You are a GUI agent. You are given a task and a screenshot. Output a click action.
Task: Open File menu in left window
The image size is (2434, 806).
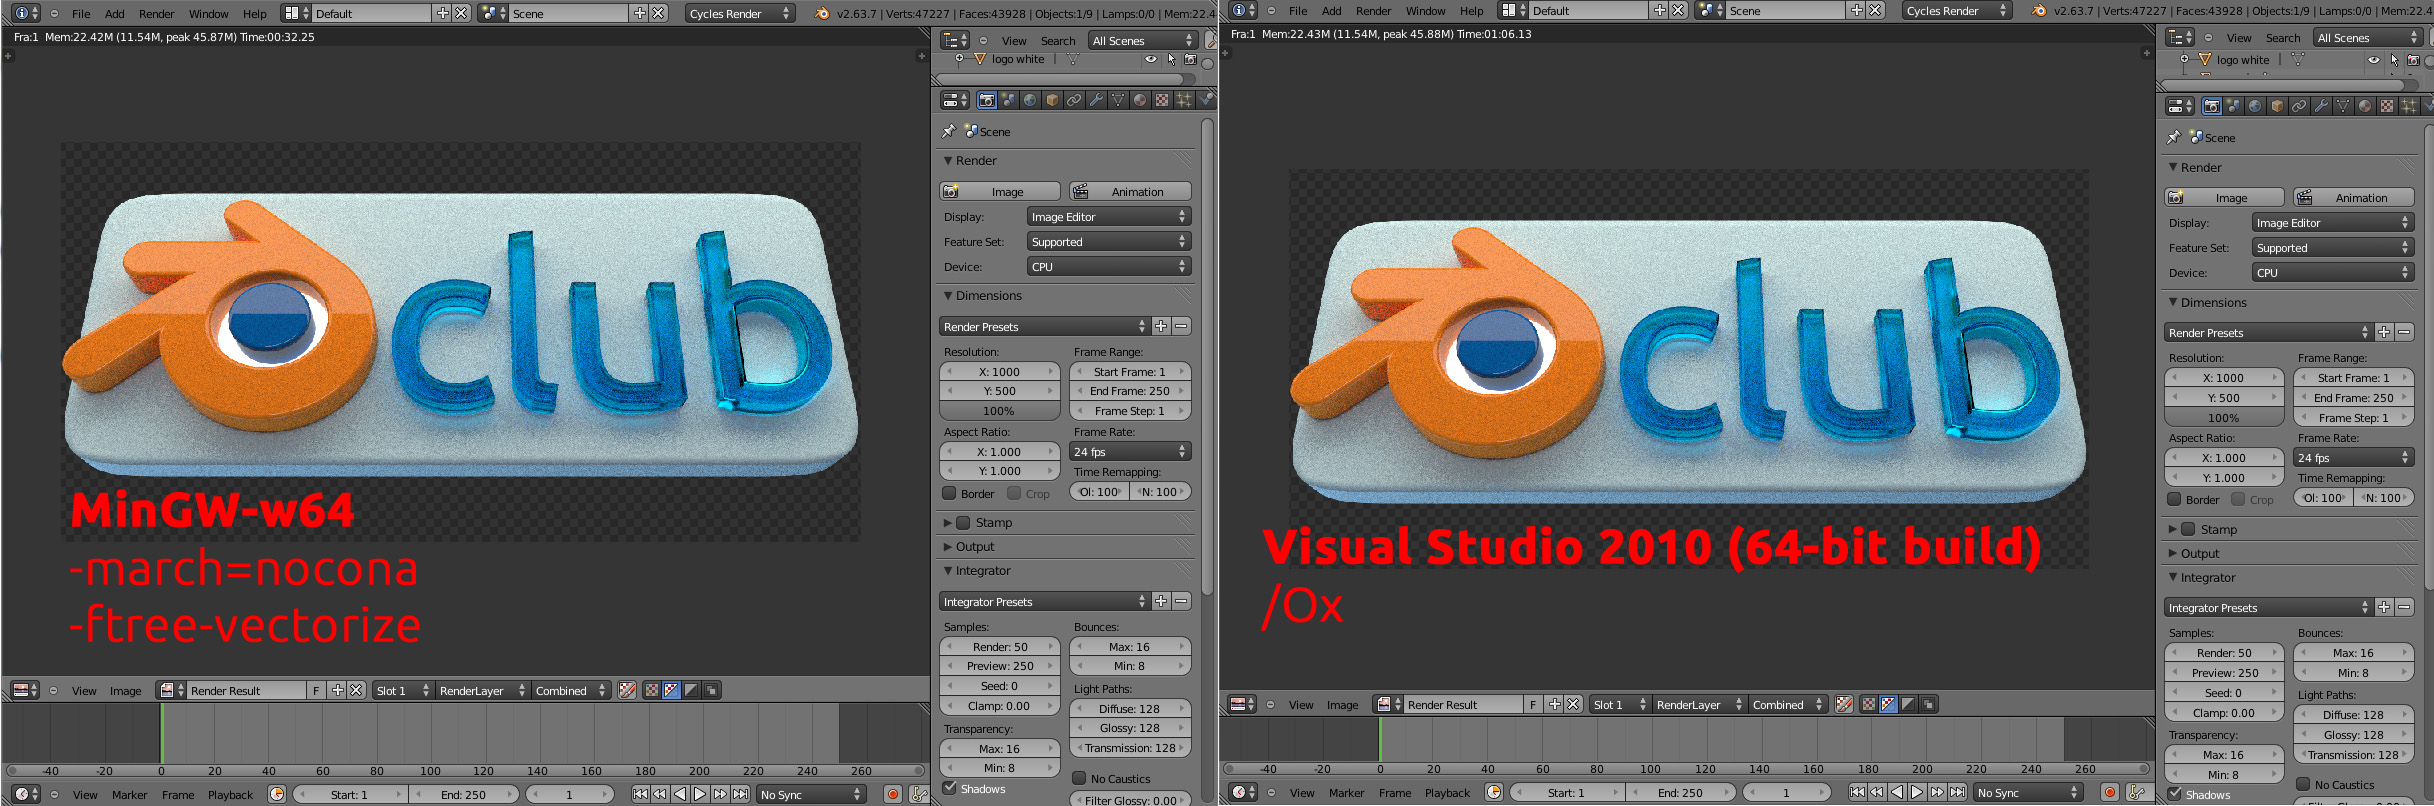[81, 14]
